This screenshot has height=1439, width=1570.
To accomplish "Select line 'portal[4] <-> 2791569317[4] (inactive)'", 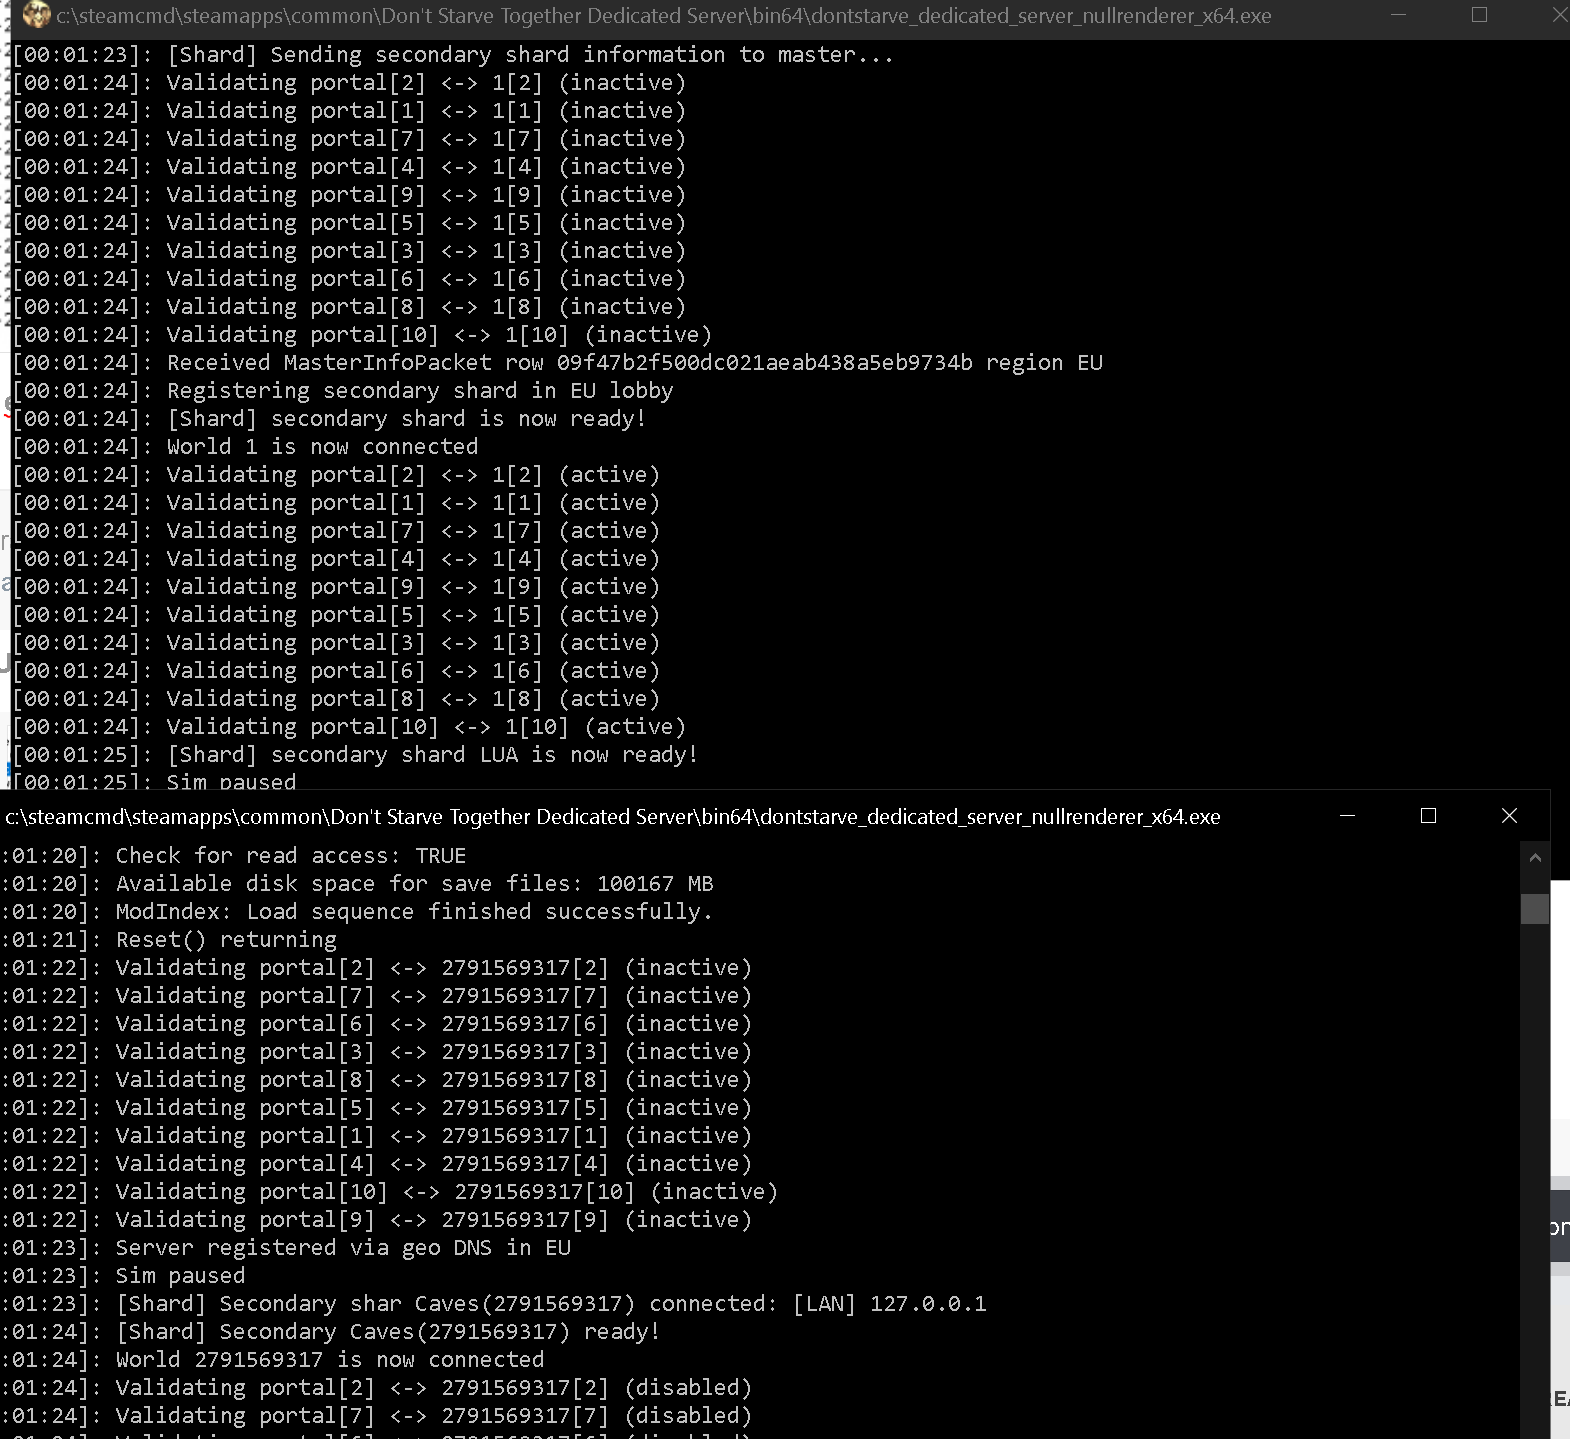I will click(376, 1164).
